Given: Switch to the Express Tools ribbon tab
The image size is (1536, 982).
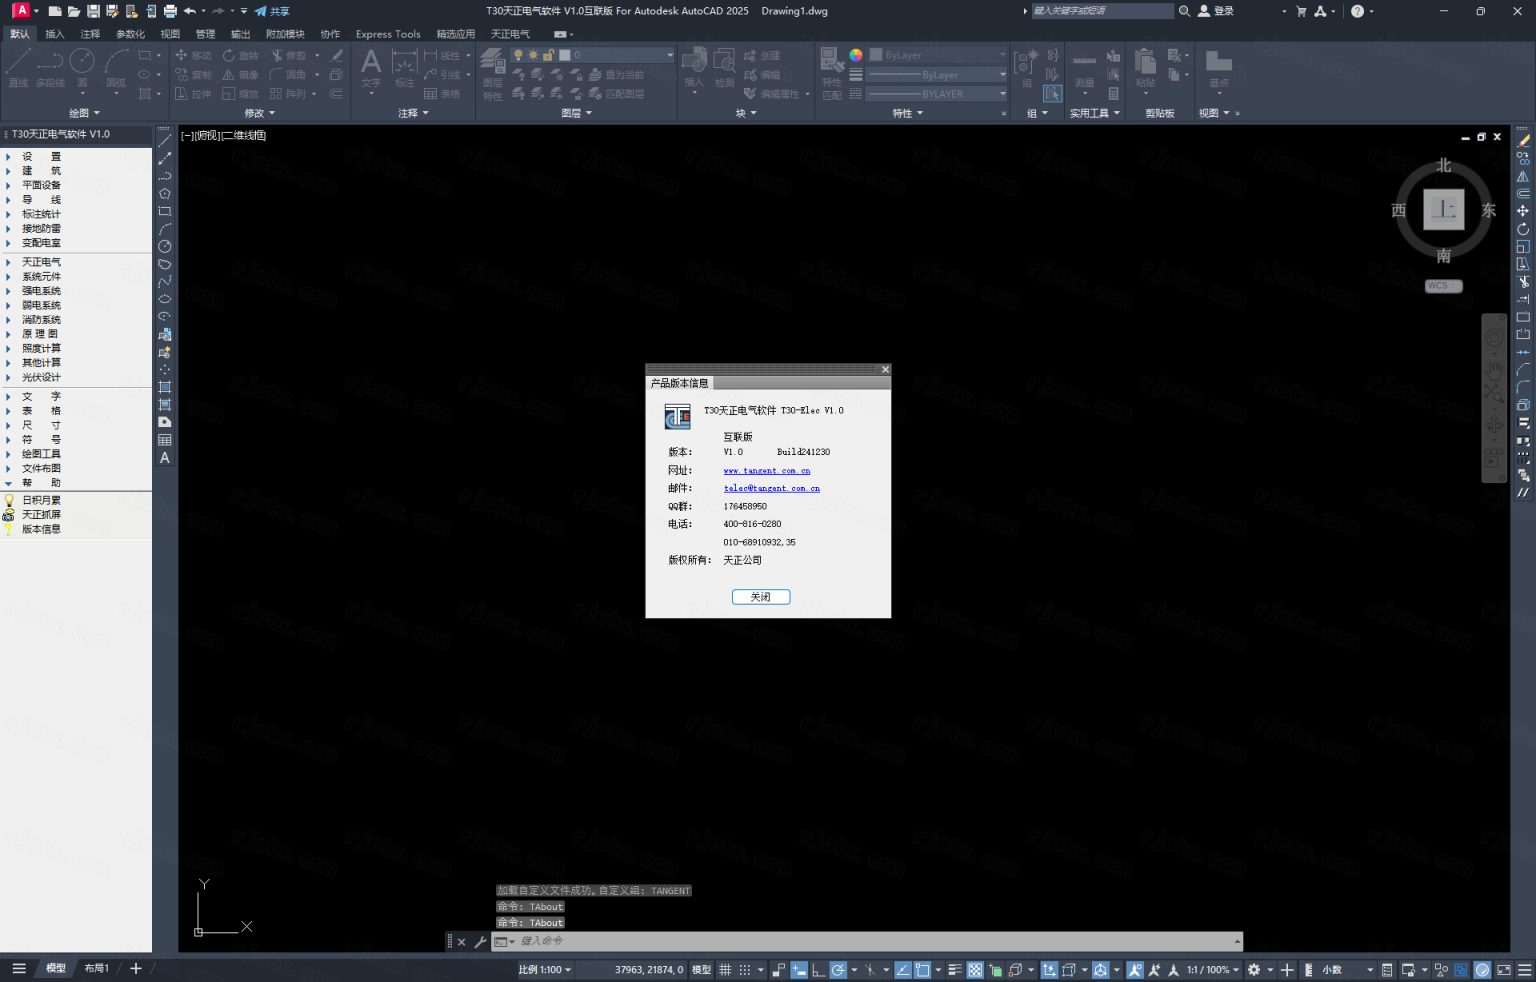Looking at the screenshot, I should tap(388, 34).
